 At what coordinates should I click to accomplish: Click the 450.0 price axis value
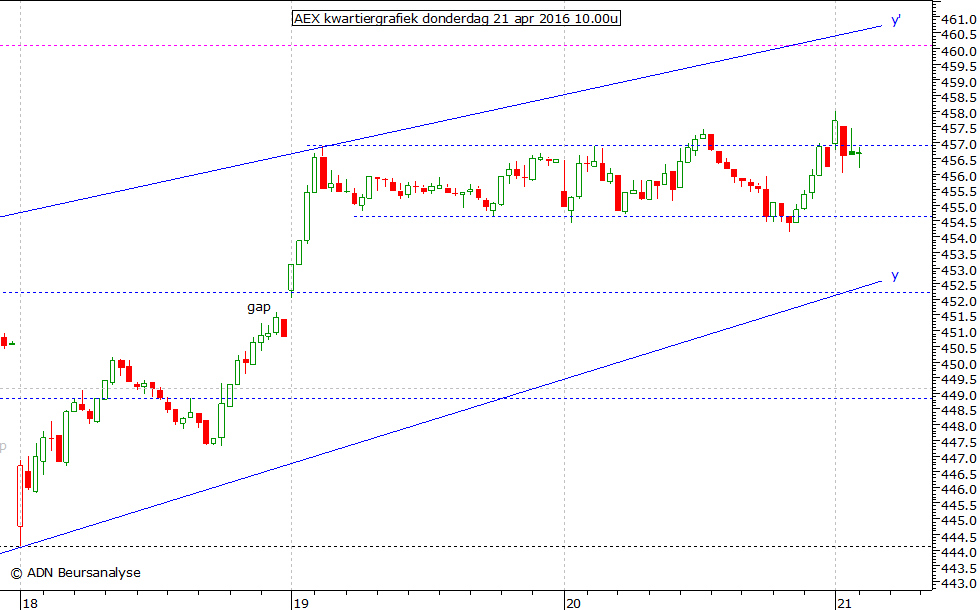(x=959, y=364)
